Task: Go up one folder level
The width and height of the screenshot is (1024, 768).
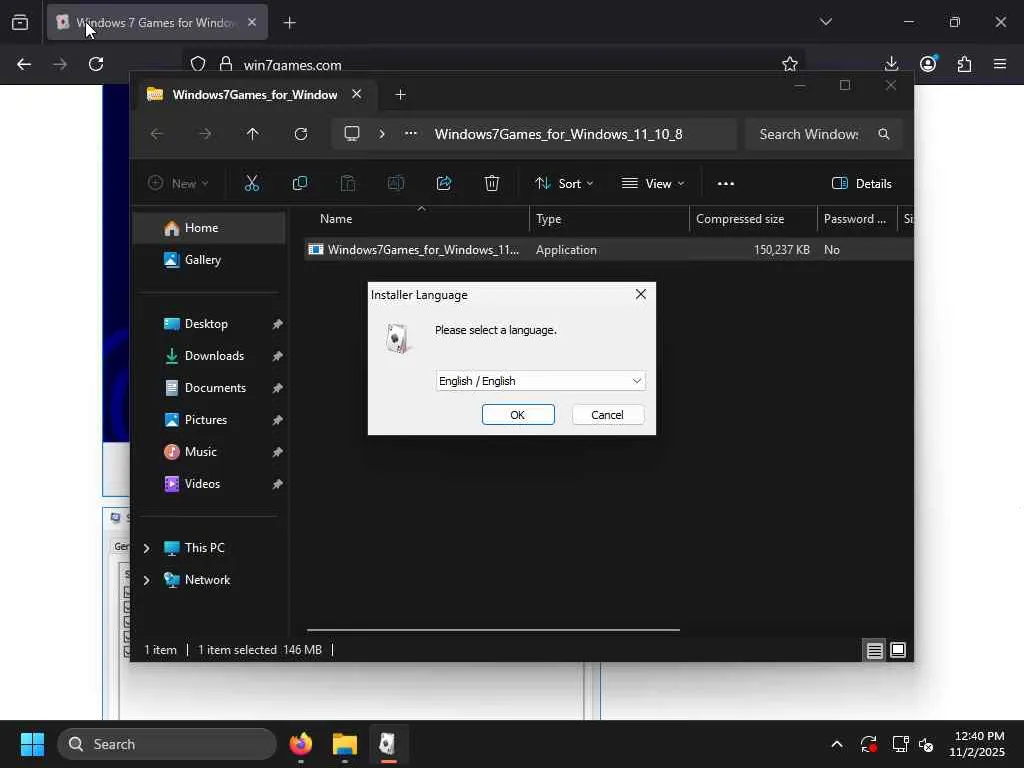Action: pyautogui.click(x=253, y=134)
